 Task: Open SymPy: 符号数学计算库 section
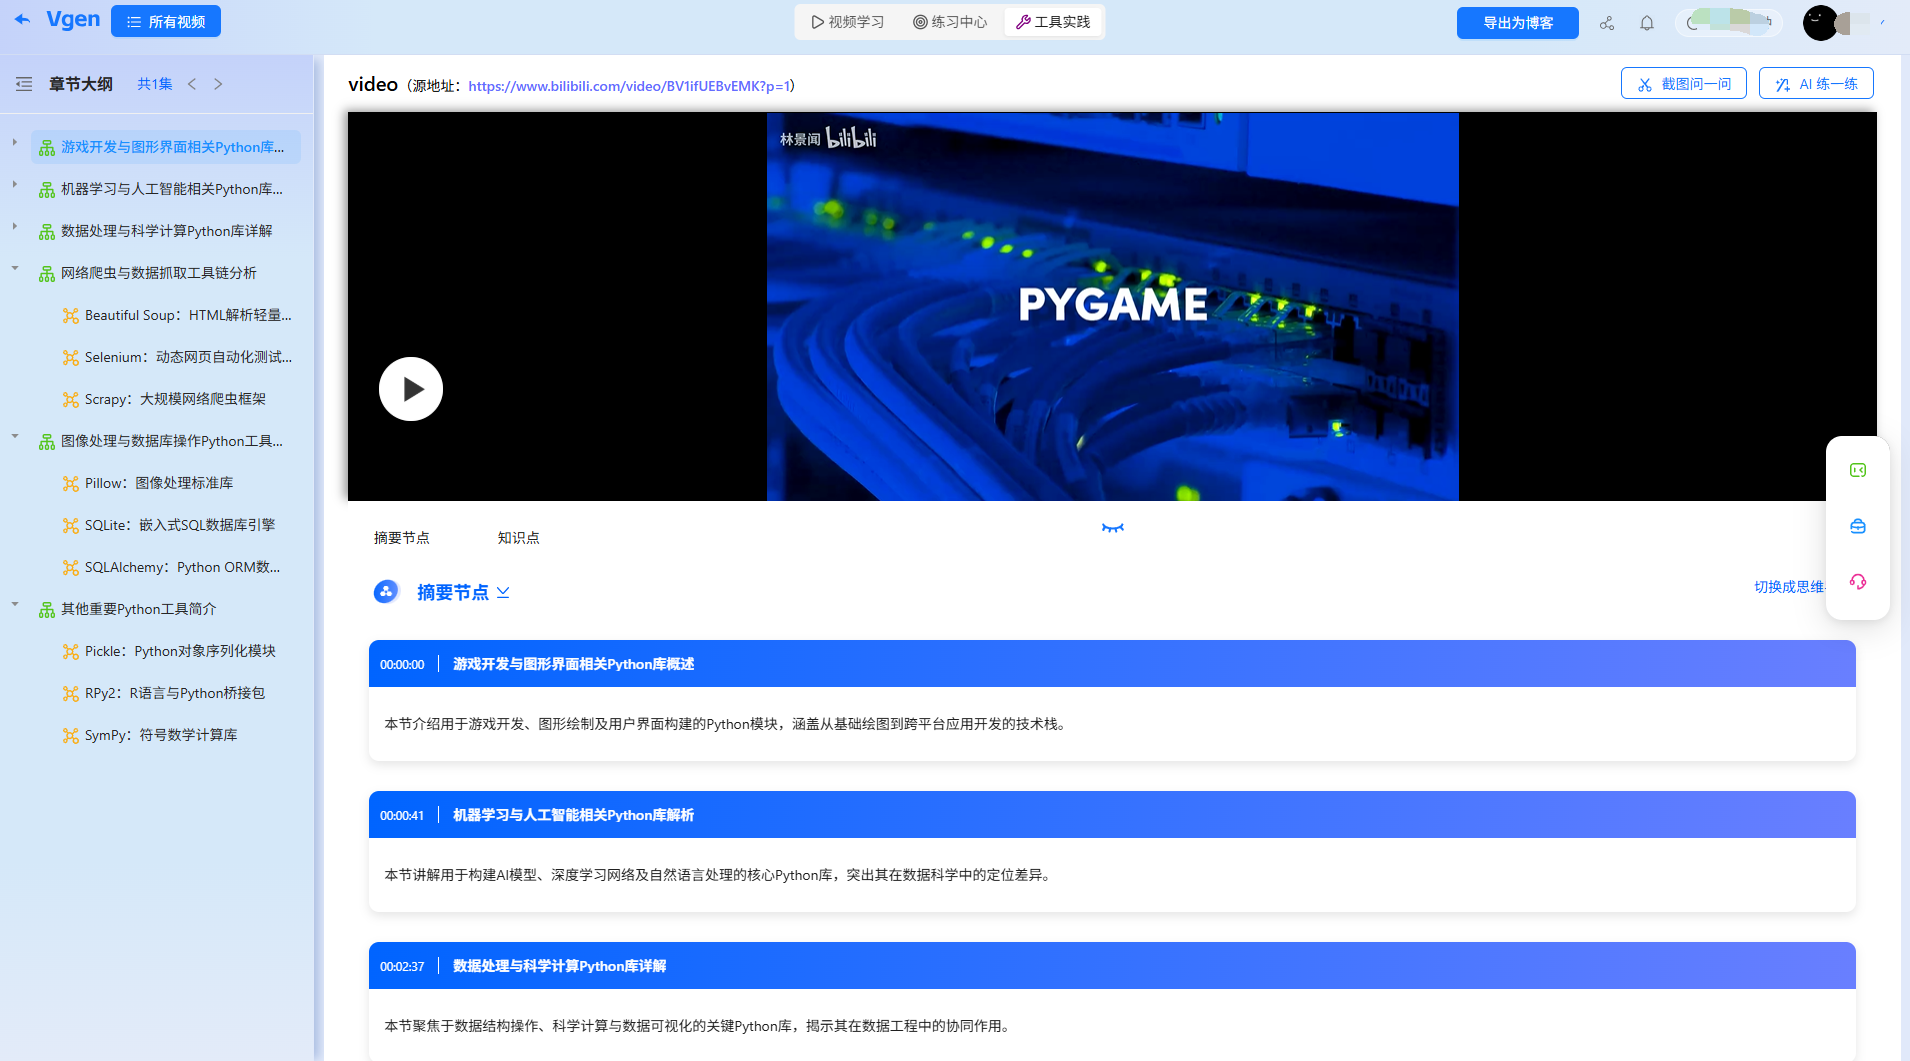pos(178,735)
